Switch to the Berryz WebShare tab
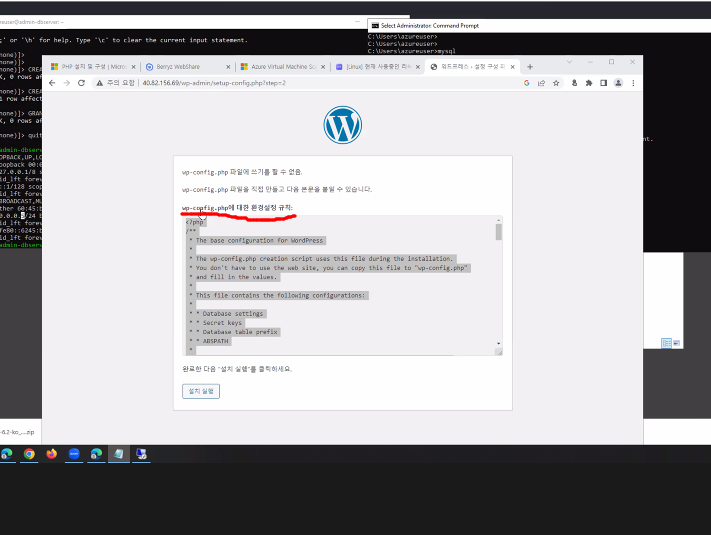This screenshot has height=535, width=711. tap(187, 67)
